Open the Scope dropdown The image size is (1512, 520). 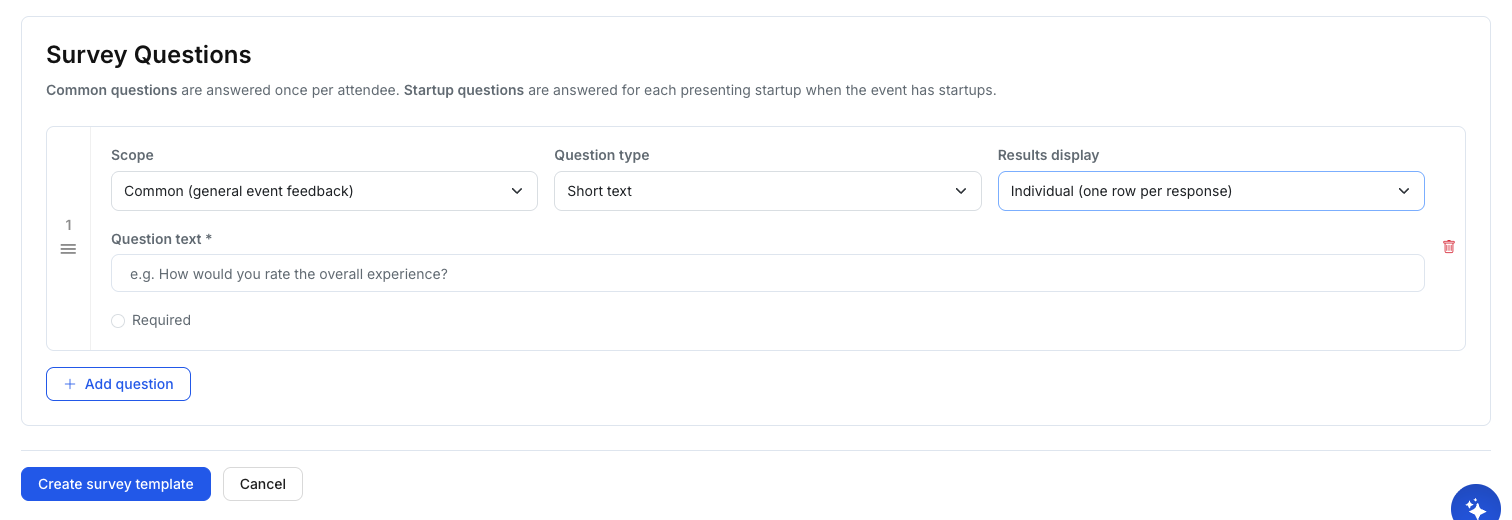324,191
